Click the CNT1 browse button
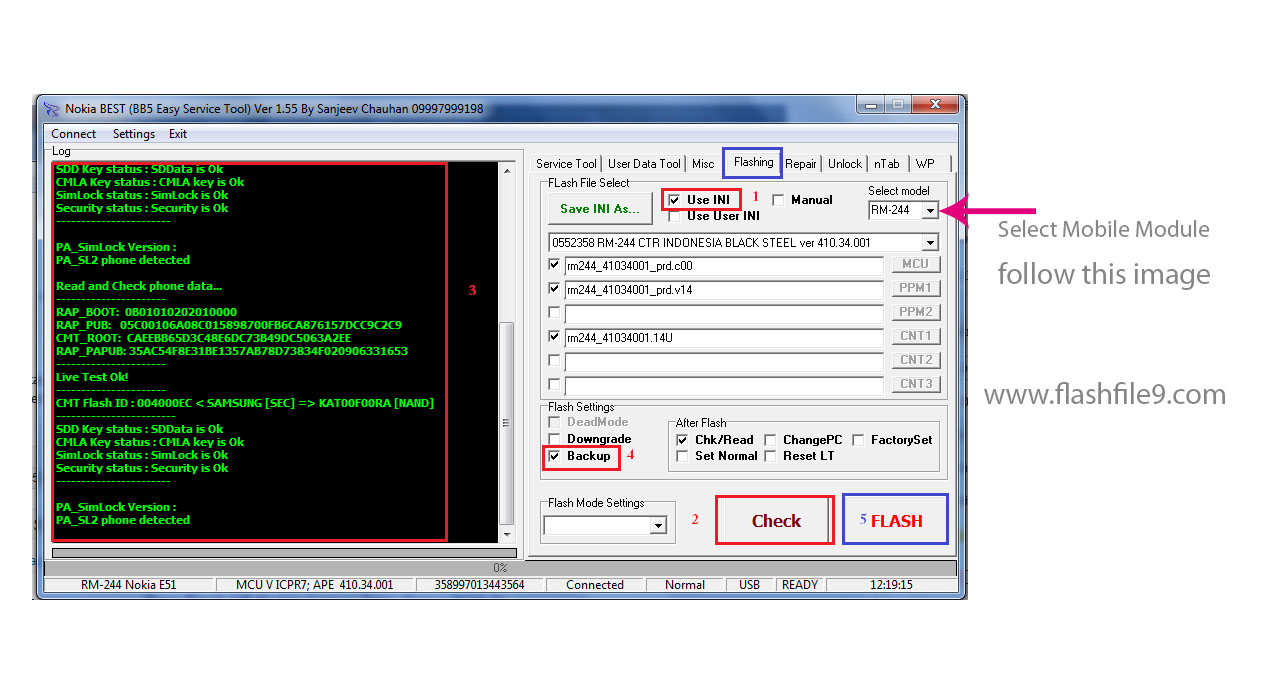1282x694 pixels. pyautogui.click(x=916, y=336)
